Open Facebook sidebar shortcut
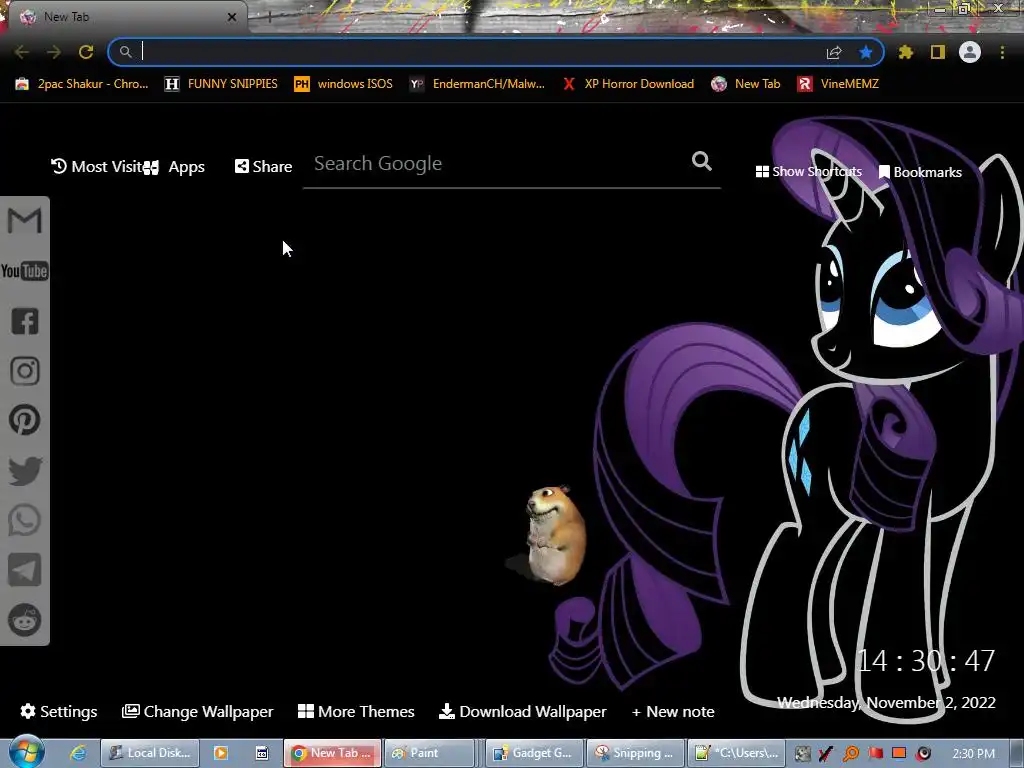This screenshot has height=768, width=1024. point(24,321)
